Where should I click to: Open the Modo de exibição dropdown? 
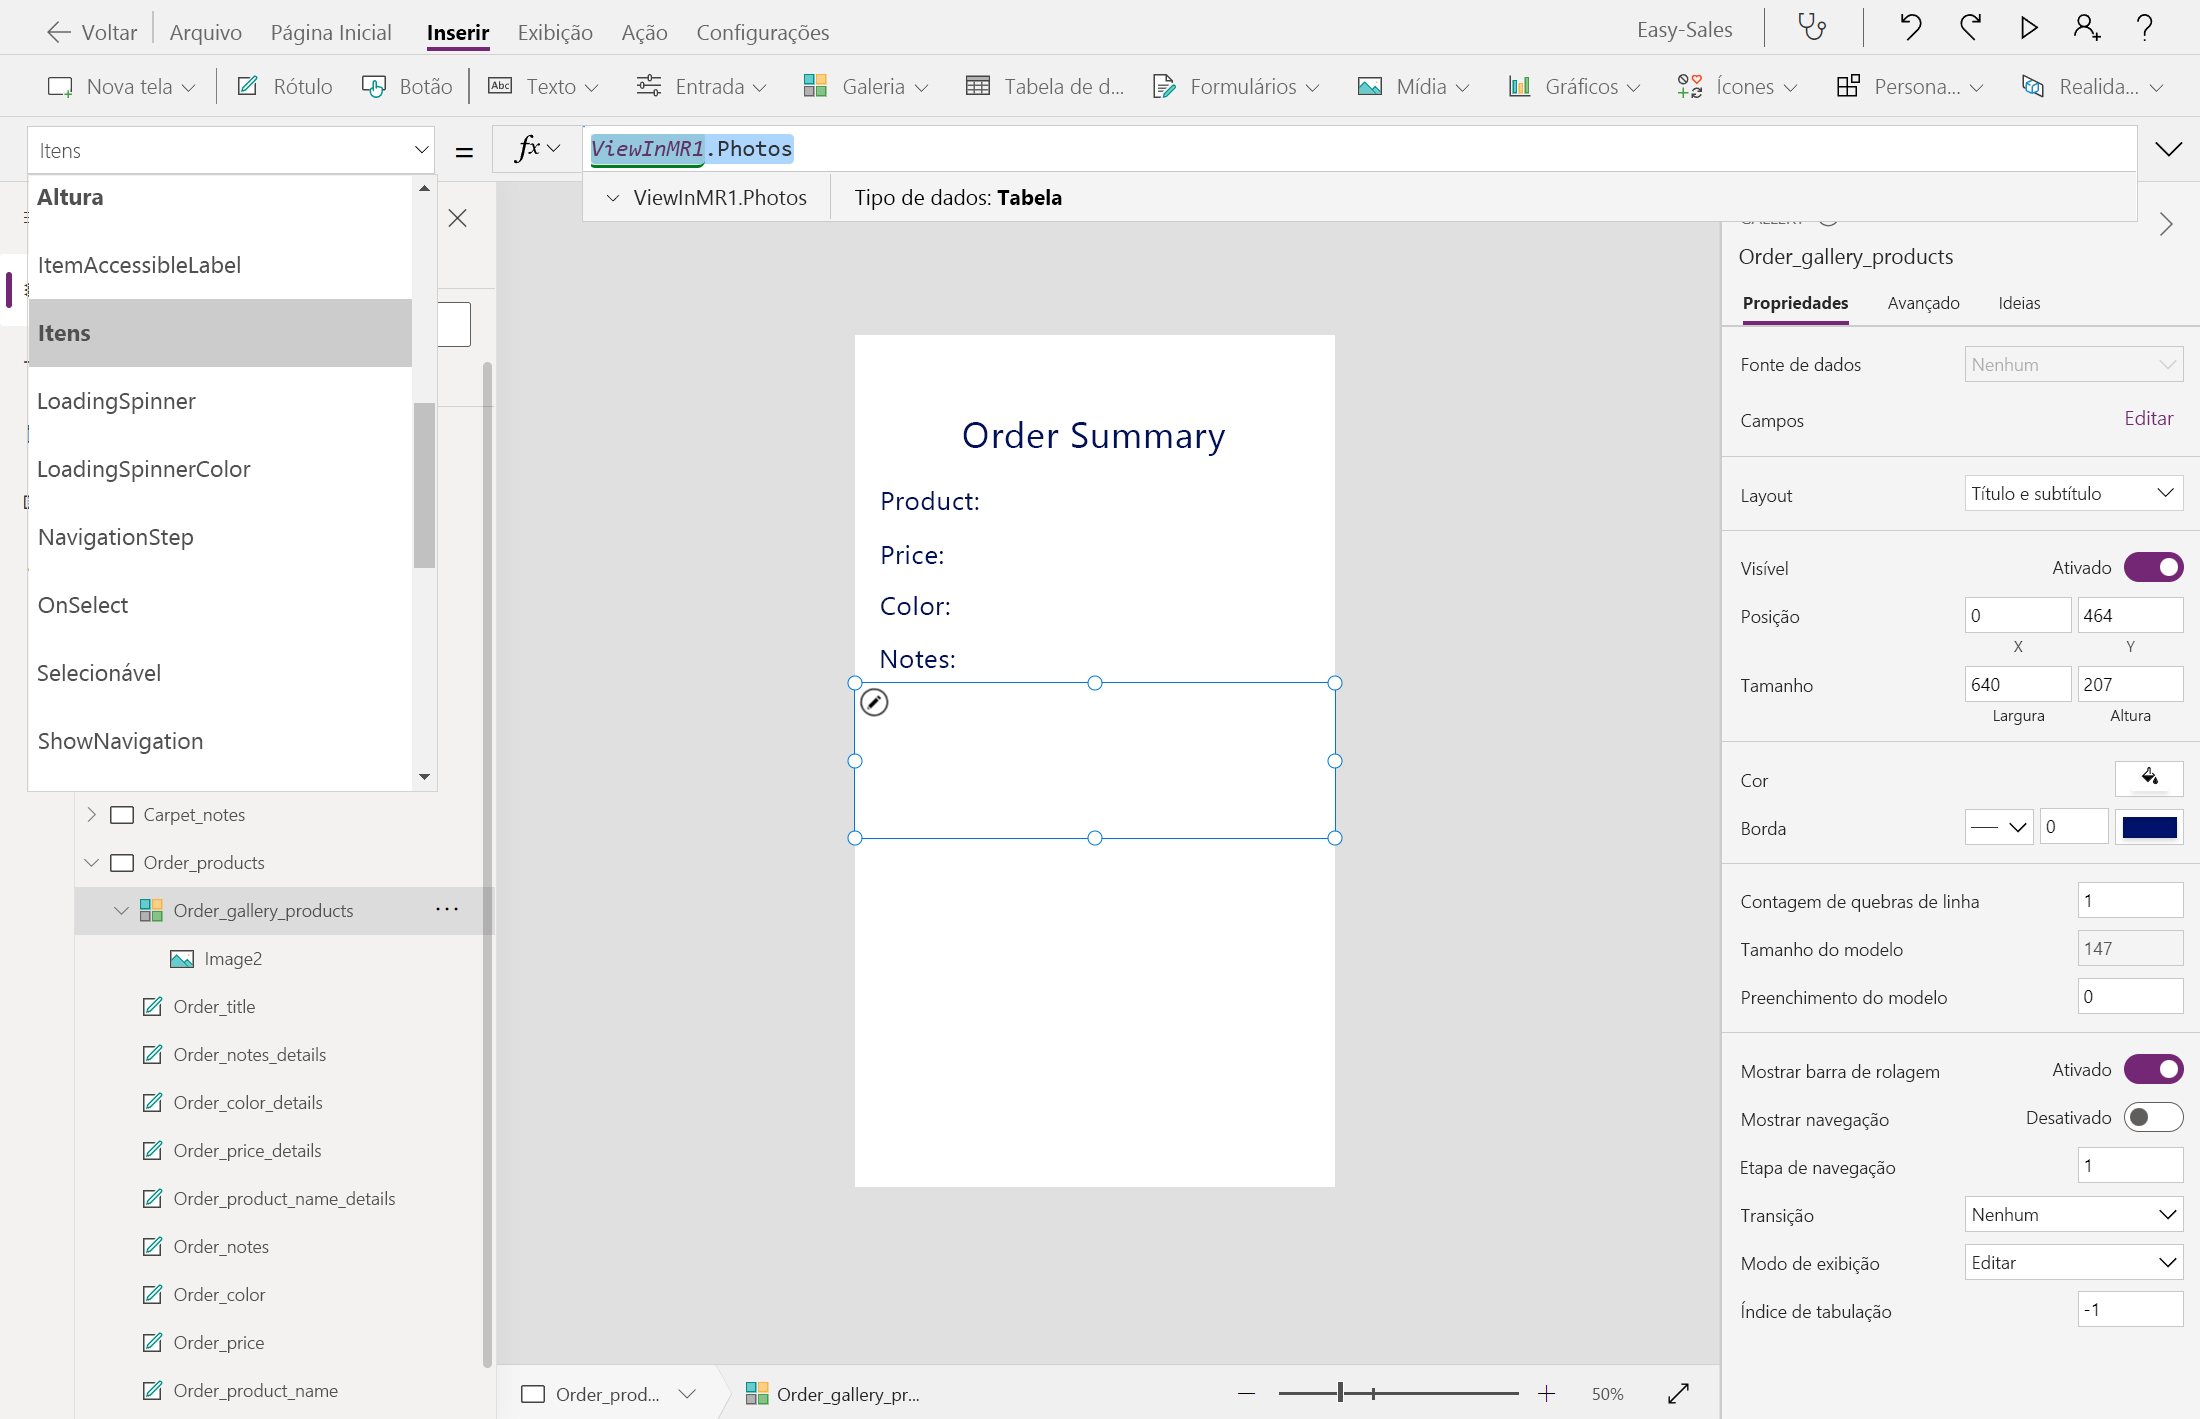pos(2073,1262)
